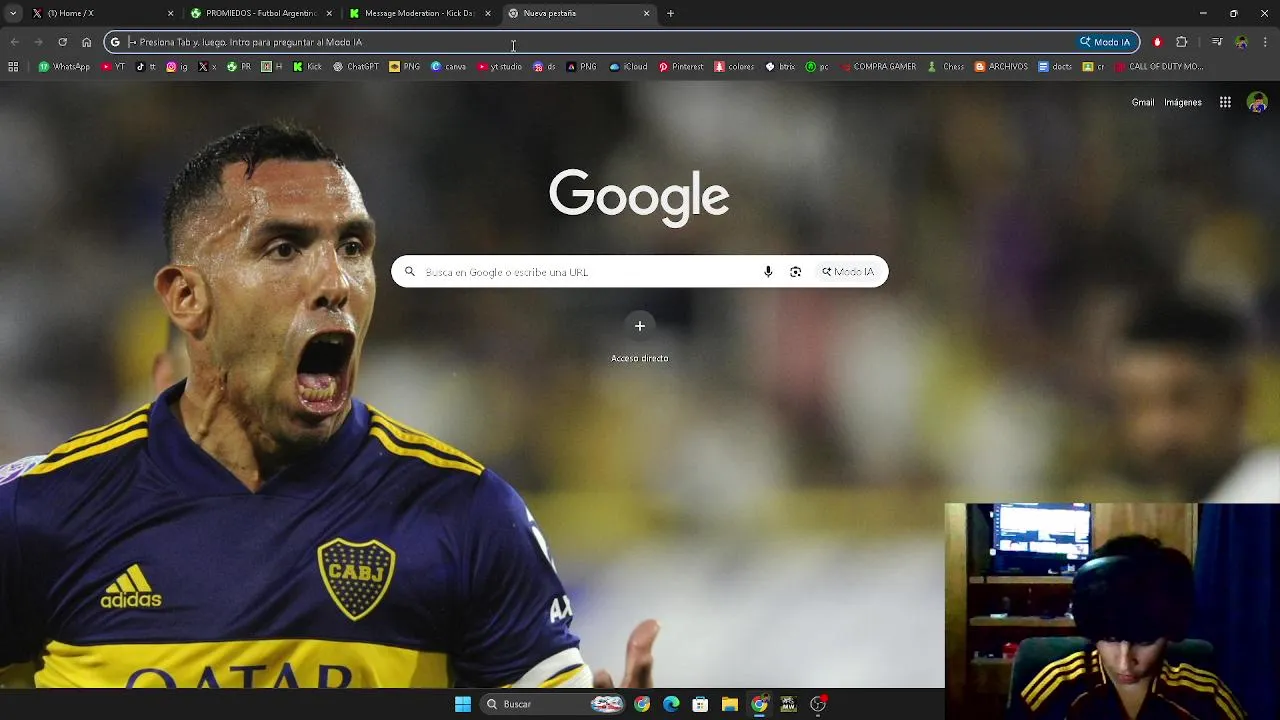
Task: Click the browser home button
Action: coord(86,42)
